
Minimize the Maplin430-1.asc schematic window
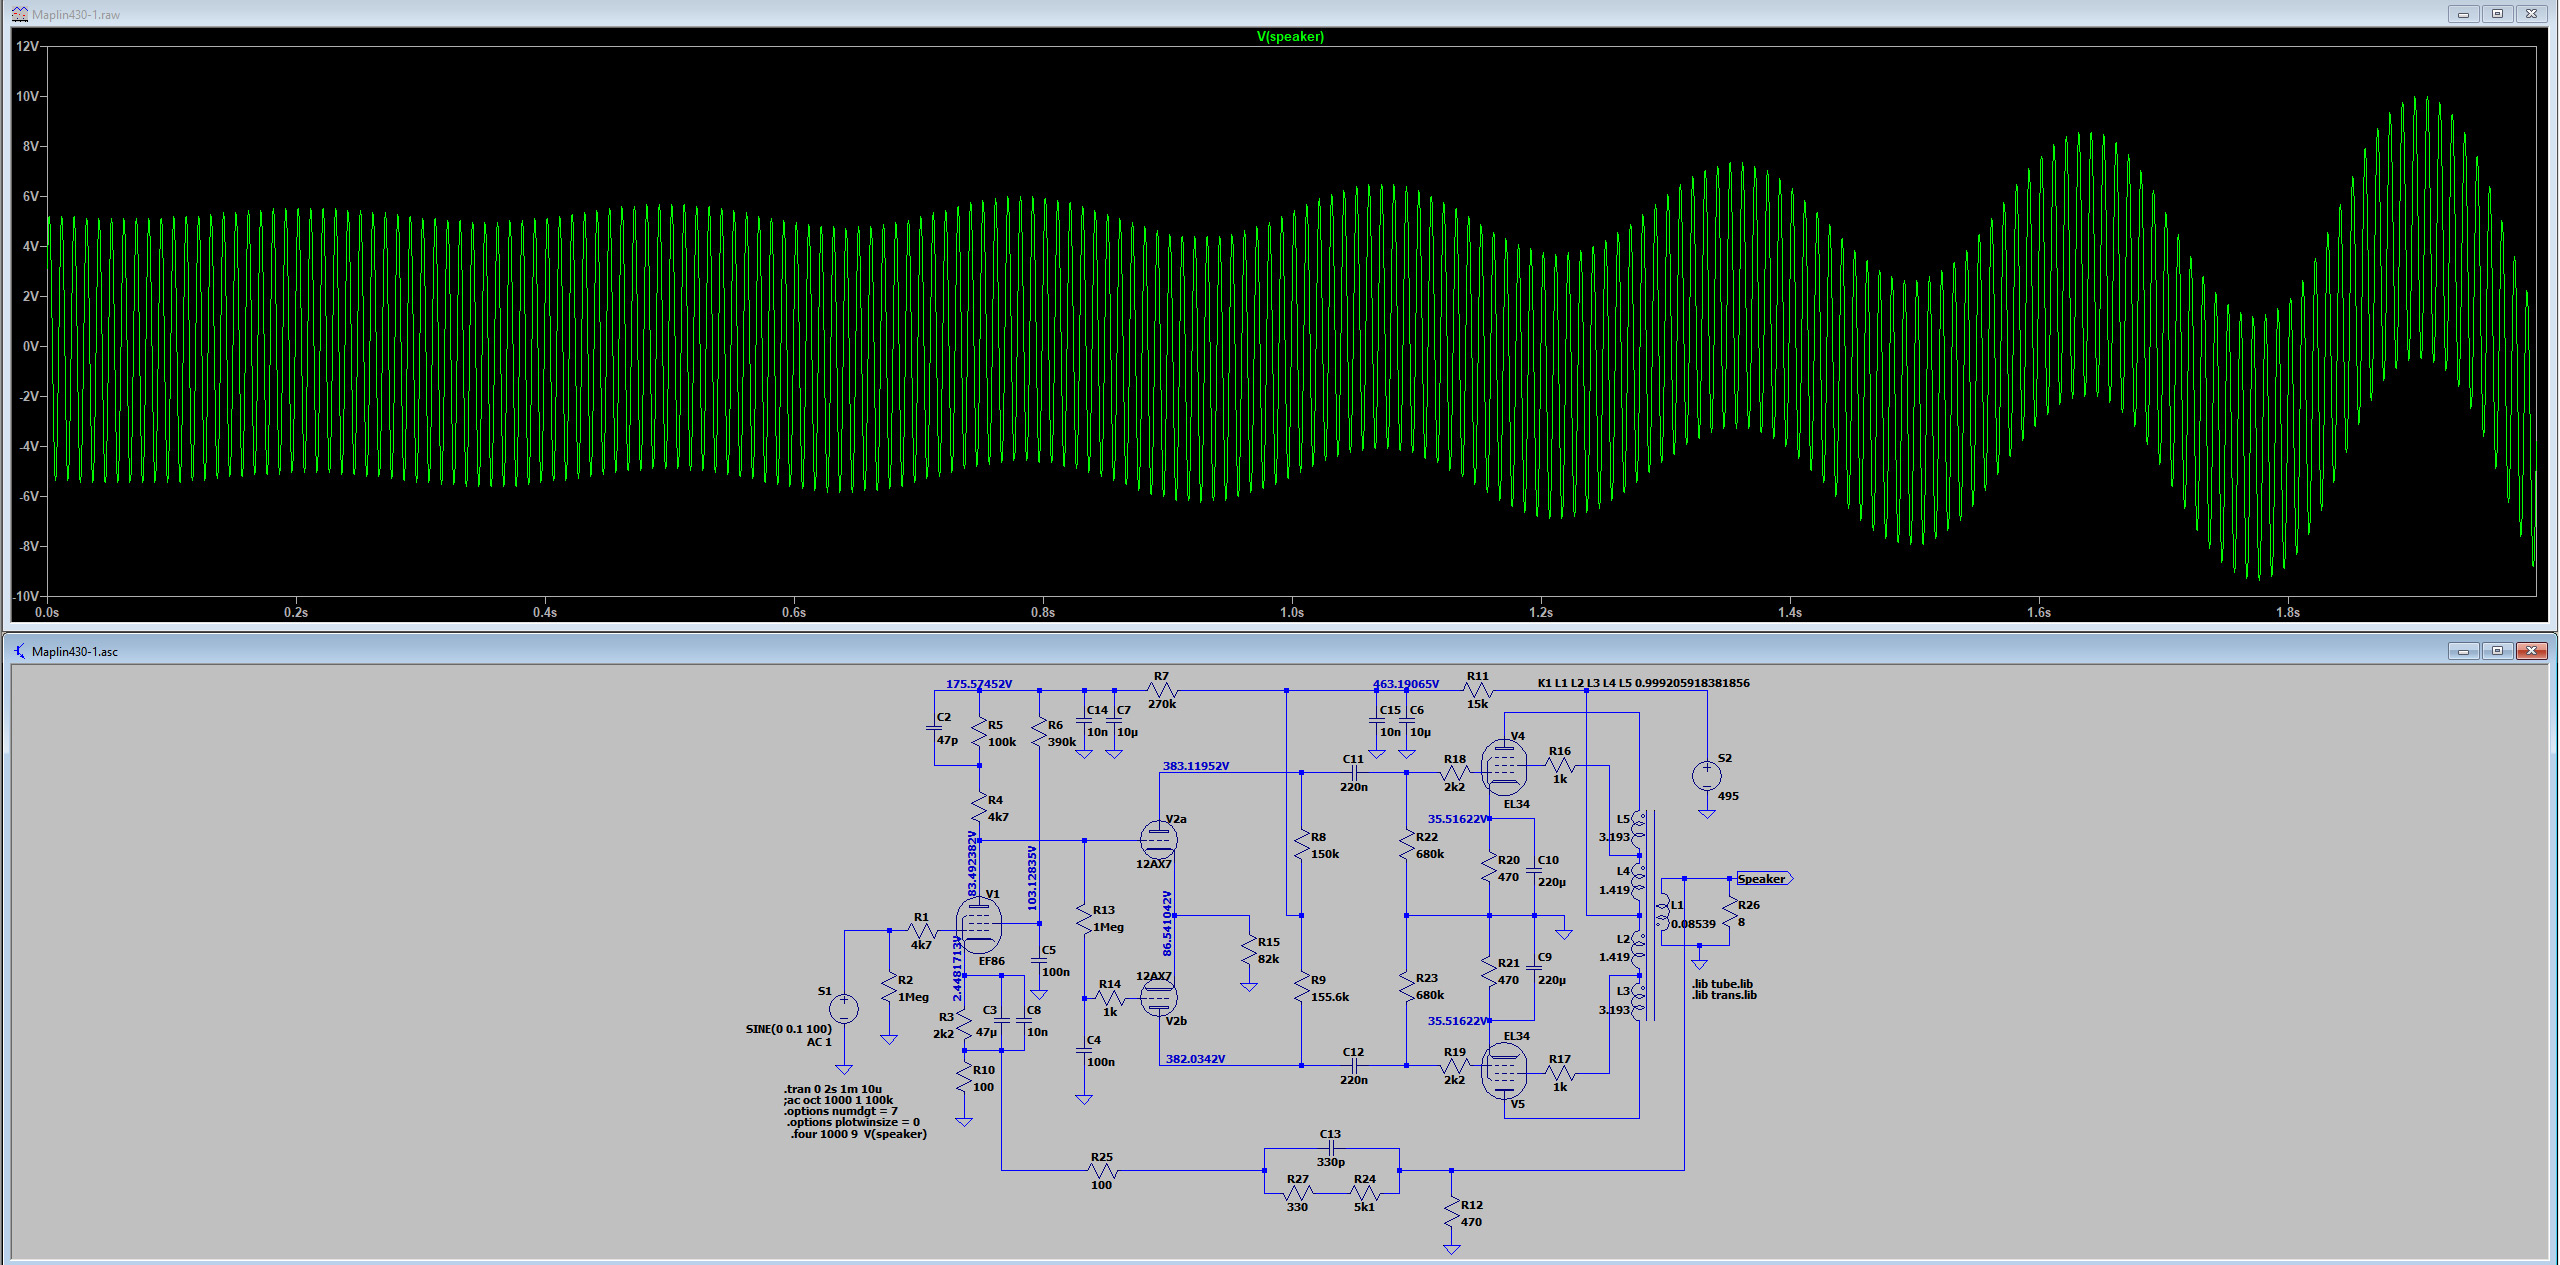click(2463, 651)
